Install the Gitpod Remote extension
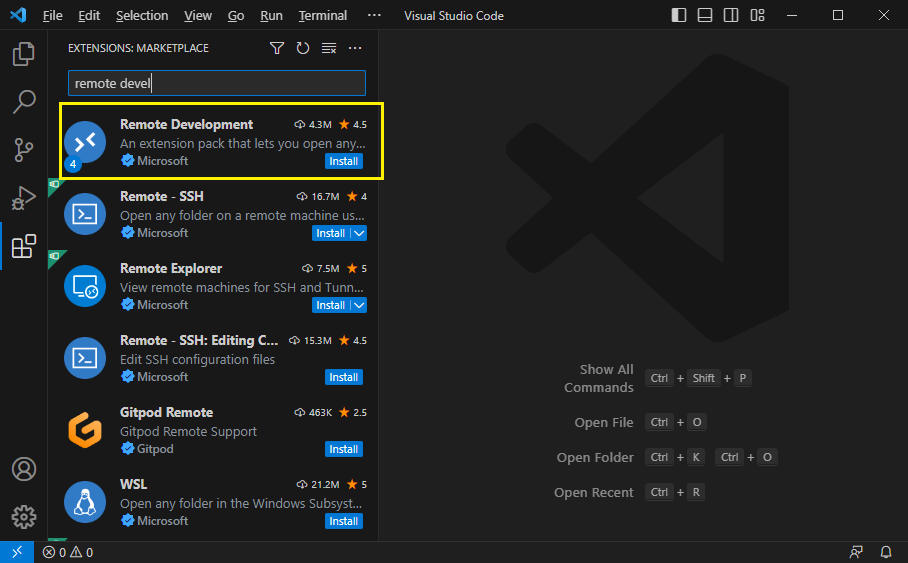The image size is (908, 563). [x=344, y=449]
